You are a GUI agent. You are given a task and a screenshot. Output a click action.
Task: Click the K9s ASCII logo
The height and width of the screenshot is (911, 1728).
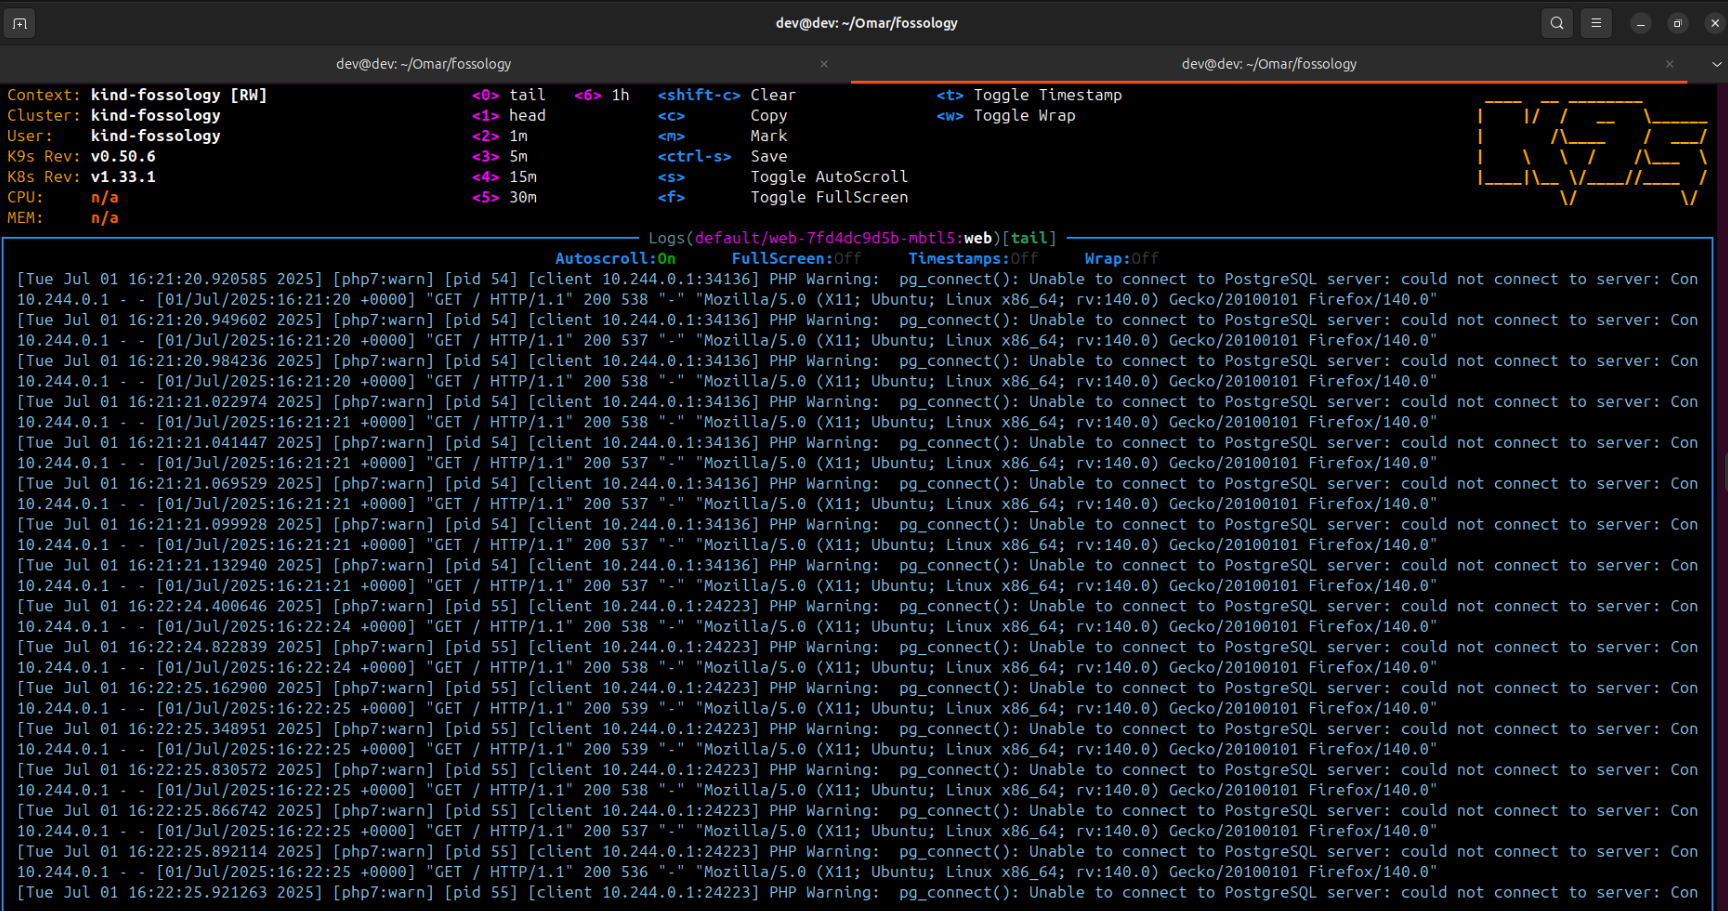click(x=1593, y=152)
